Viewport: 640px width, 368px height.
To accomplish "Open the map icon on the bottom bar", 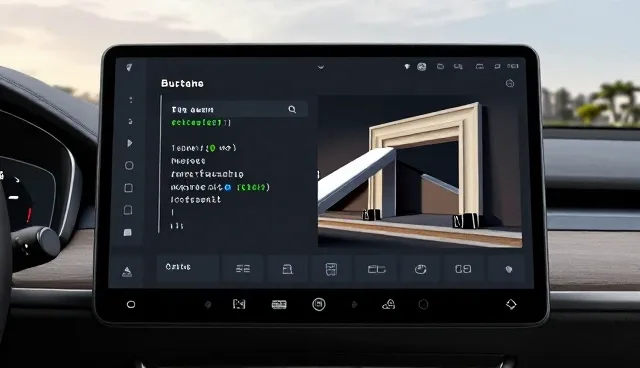I will [x=239, y=304].
